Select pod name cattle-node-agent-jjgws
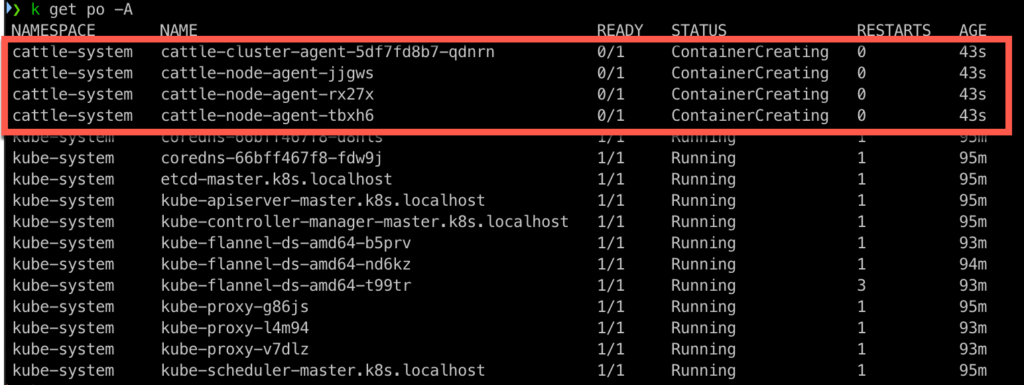1024x385 pixels. point(267,73)
